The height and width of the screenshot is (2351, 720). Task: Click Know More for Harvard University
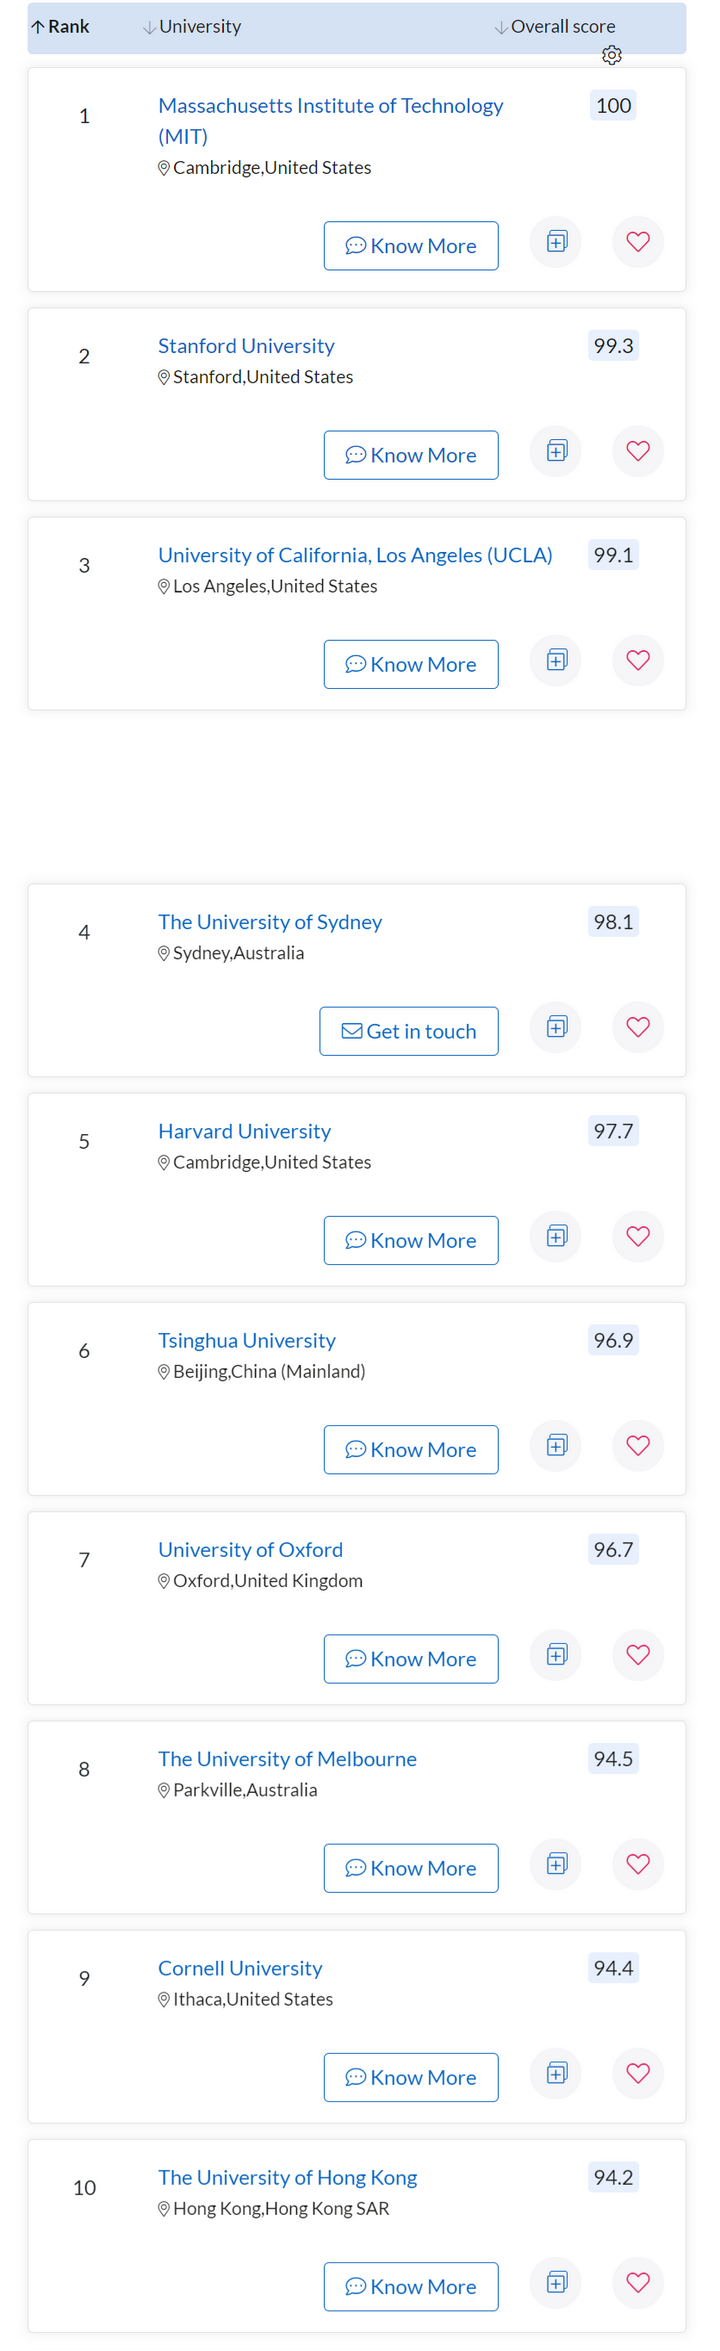point(411,1240)
